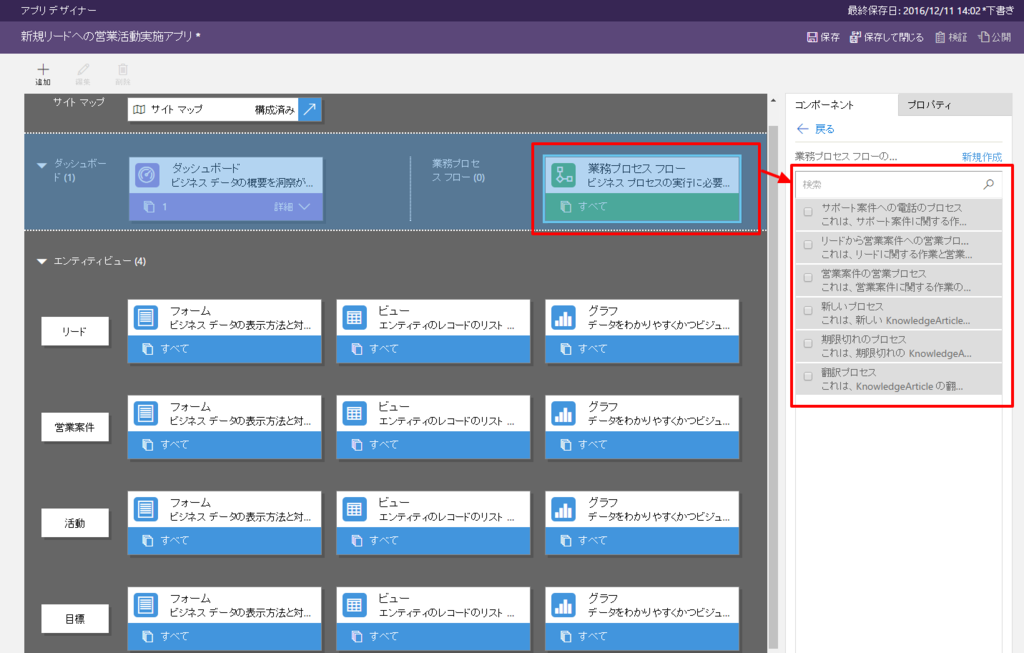
Task: Click the 戻る back link
Action: pos(816,129)
